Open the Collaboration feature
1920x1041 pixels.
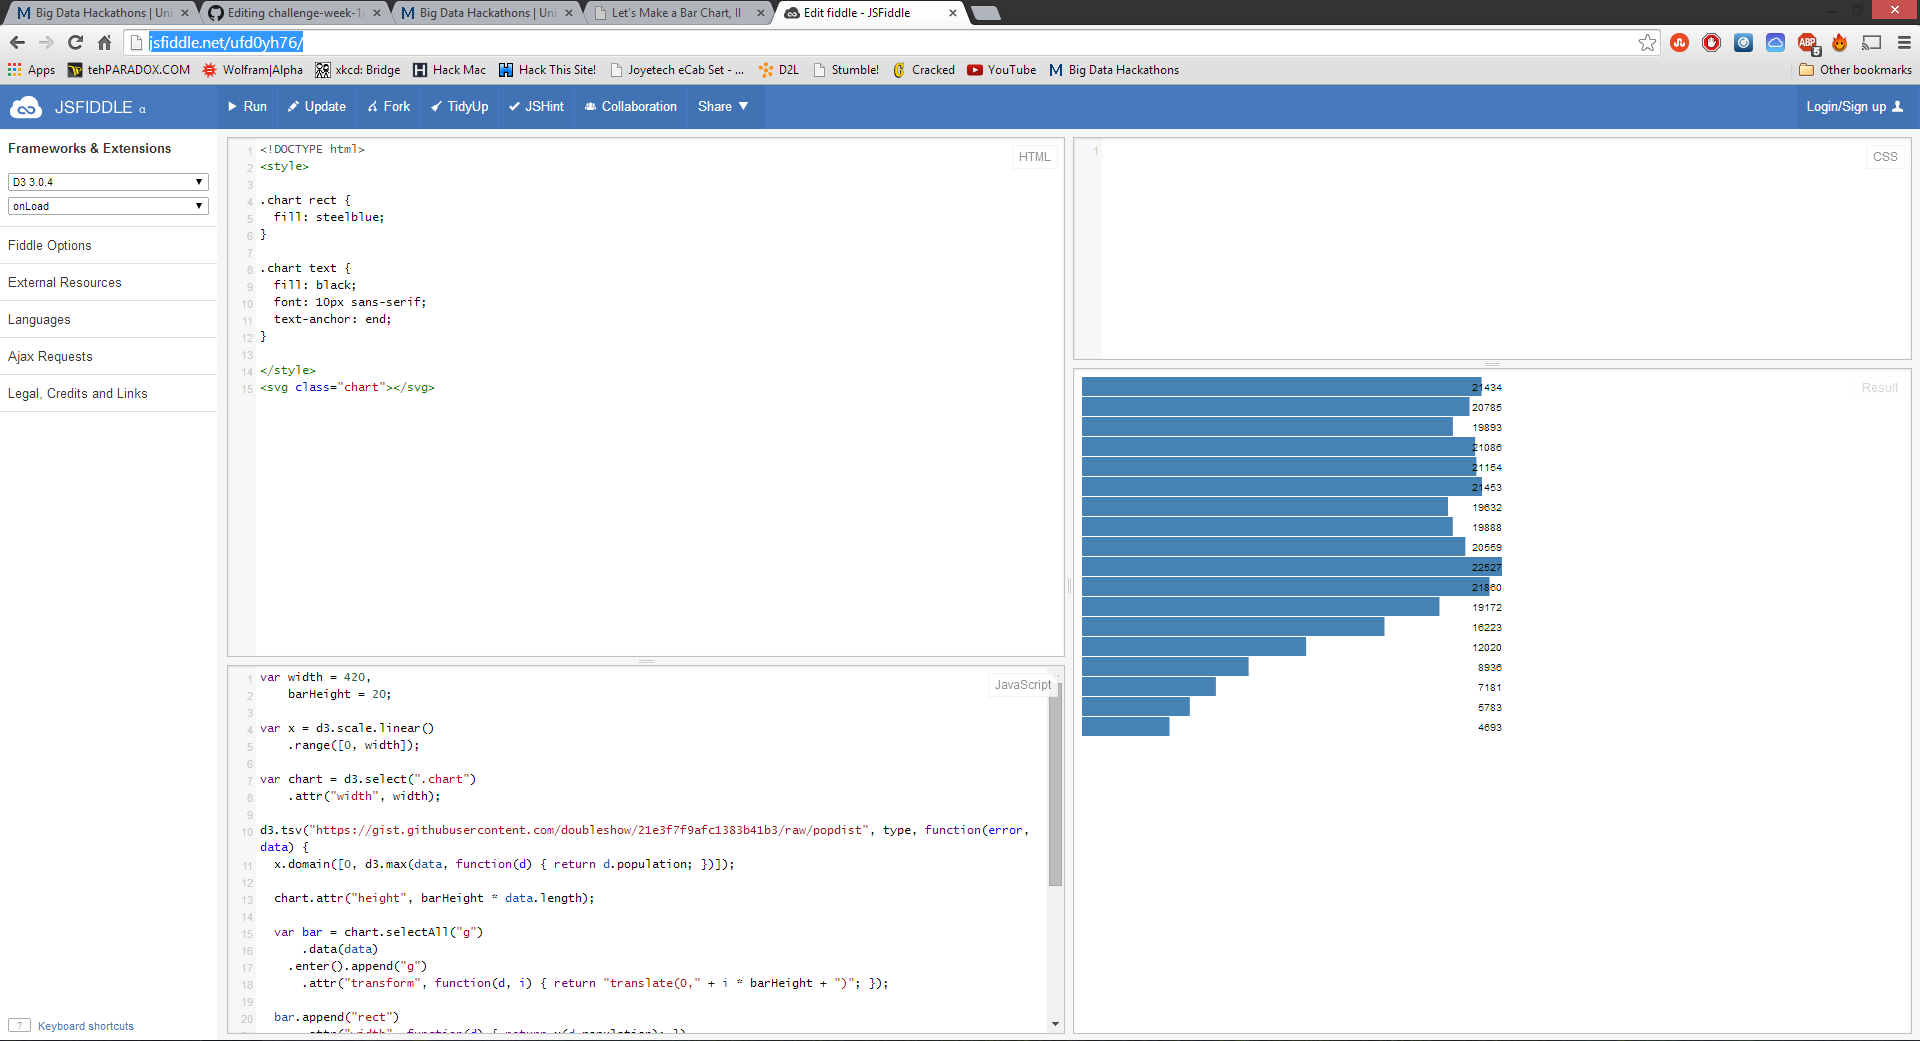(x=630, y=107)
